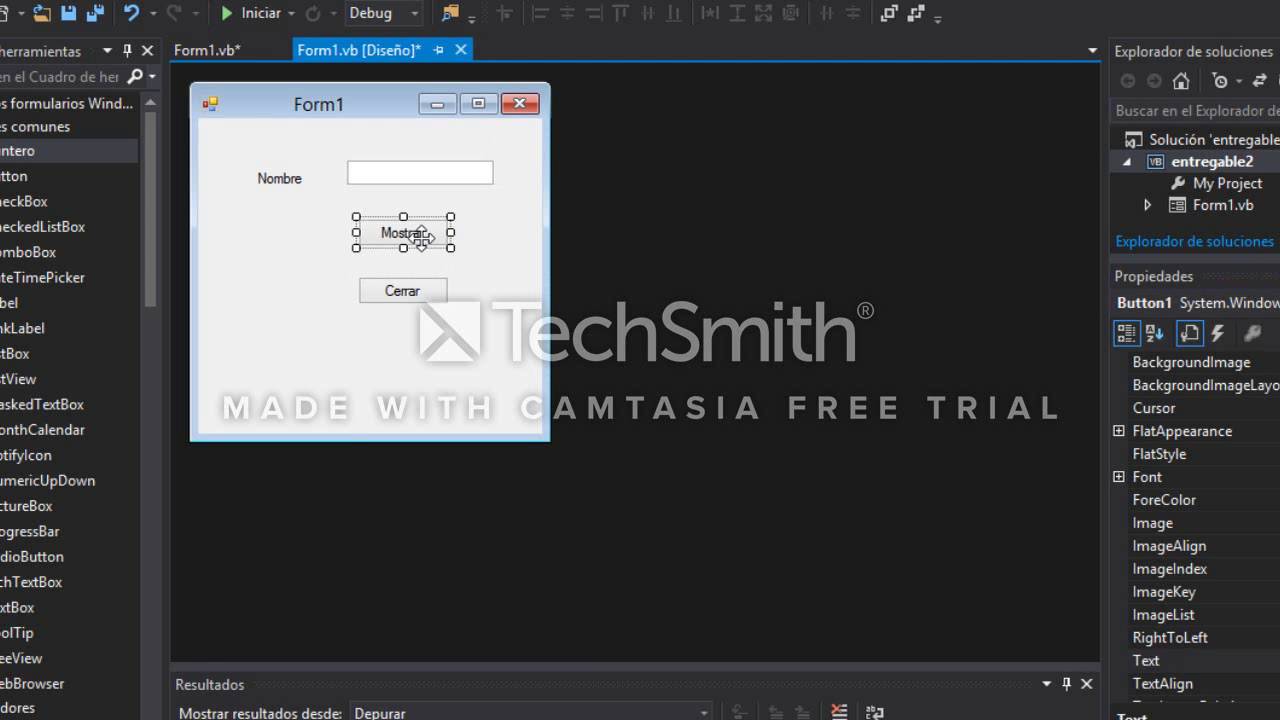Select My Project in Solution Explorer
This screenshot has height=720, width=1280.
click(x=1227, y=183)
